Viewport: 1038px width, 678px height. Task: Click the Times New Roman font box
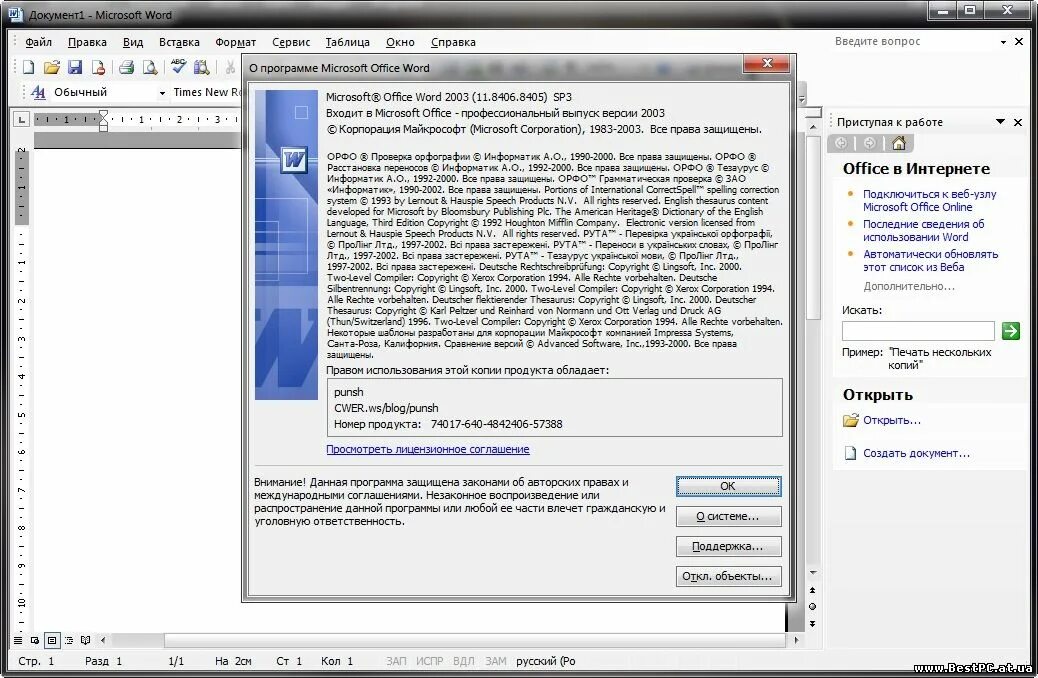click(x=205, y=92)
